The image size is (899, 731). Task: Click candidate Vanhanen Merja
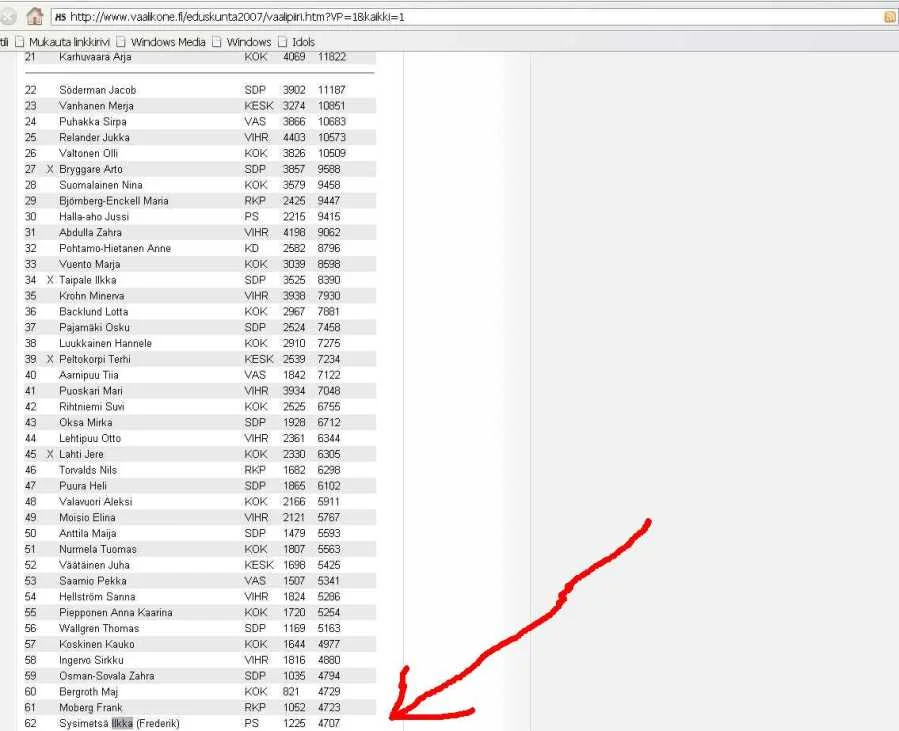pos(96,106)
